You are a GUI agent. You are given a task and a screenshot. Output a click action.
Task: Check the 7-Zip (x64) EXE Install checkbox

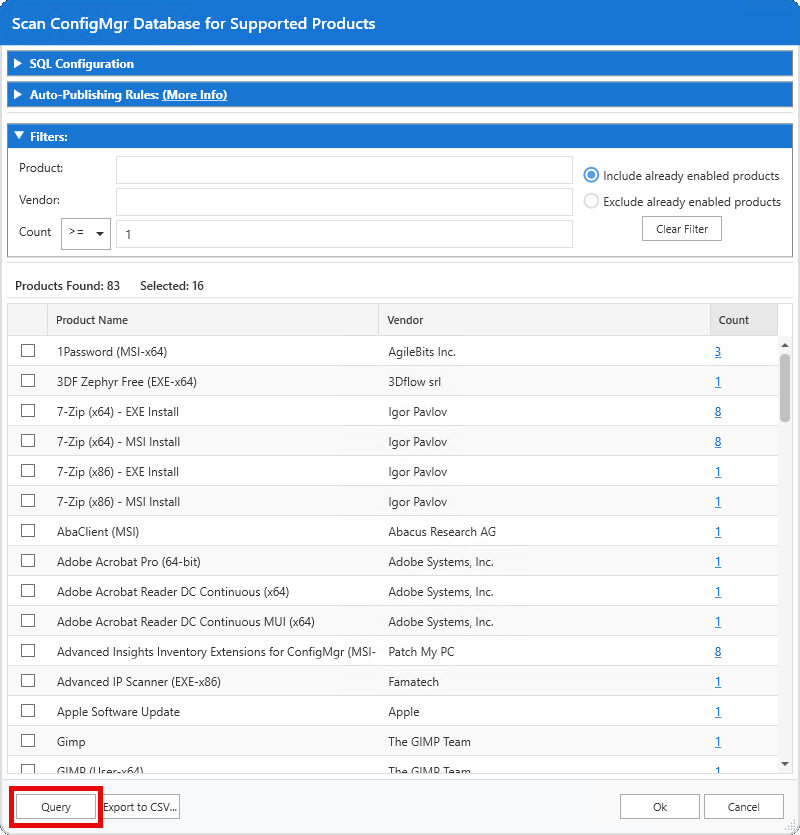[27, 411]
